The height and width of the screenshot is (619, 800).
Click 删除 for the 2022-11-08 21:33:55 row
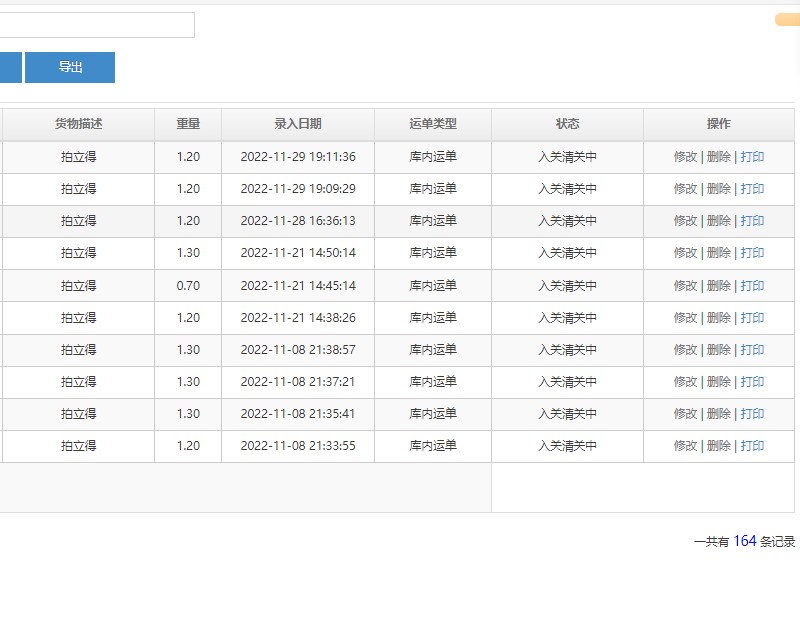click(x=718, y=446)
